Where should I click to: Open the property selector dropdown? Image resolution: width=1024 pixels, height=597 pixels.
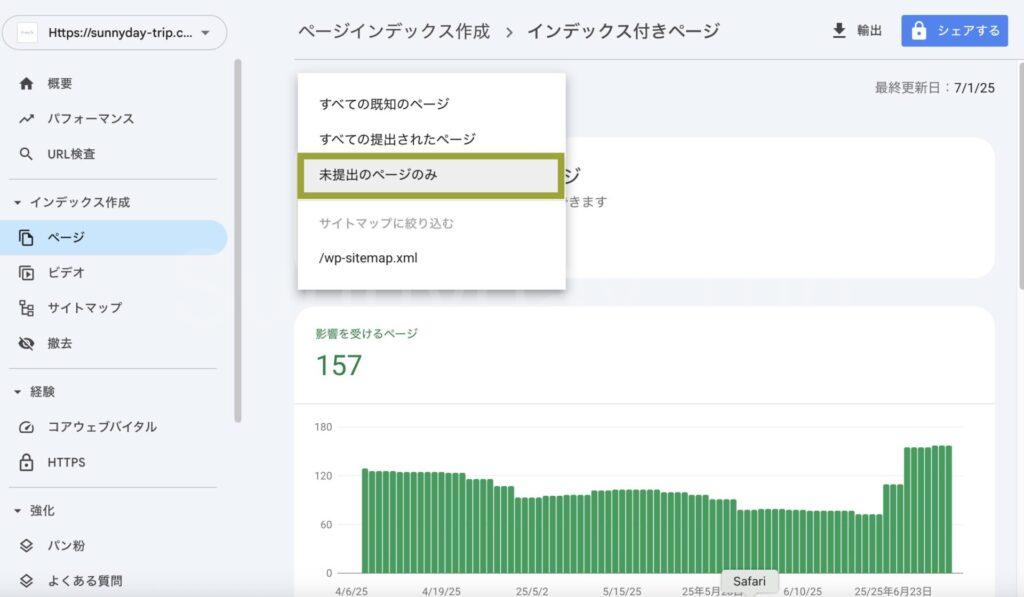point(114,33)
